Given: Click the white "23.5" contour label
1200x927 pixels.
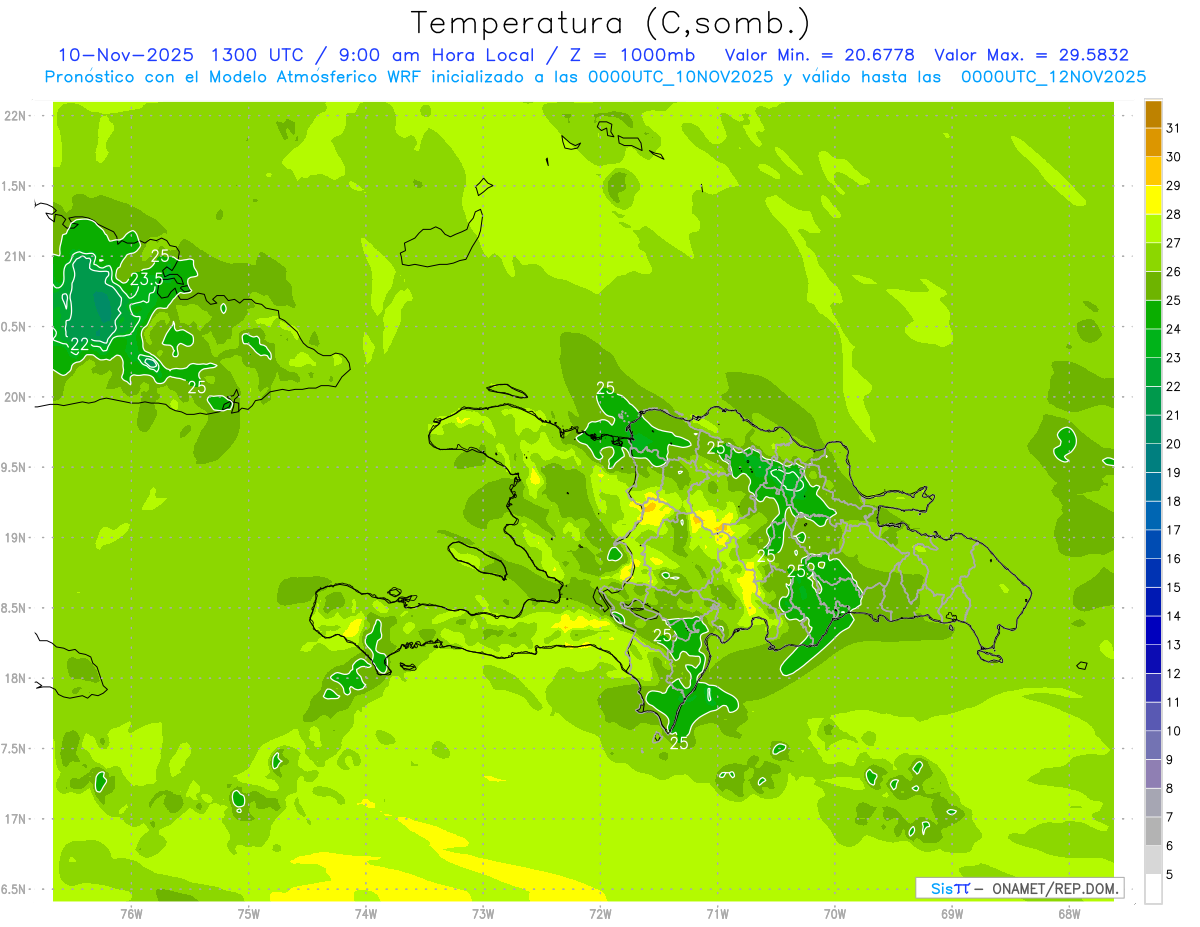Looking at the screenshot, I should click(x=146, y=279).
